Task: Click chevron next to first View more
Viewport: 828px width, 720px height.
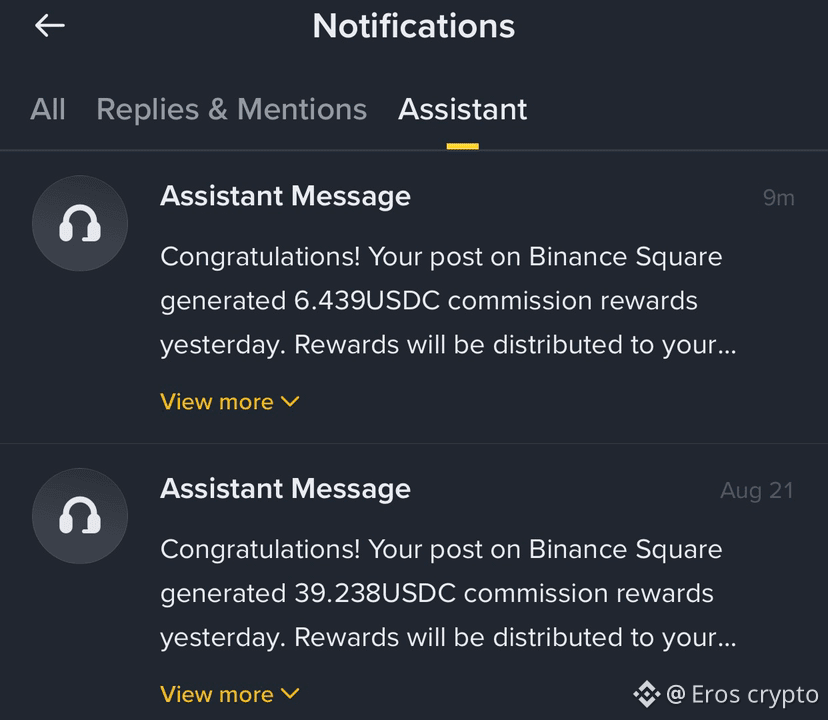Action: [x=290, y=402]
